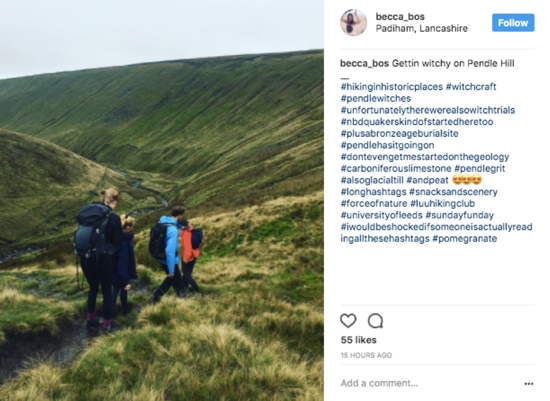
Task: Open #pomegranate hashtag
Action: point(465,239)
